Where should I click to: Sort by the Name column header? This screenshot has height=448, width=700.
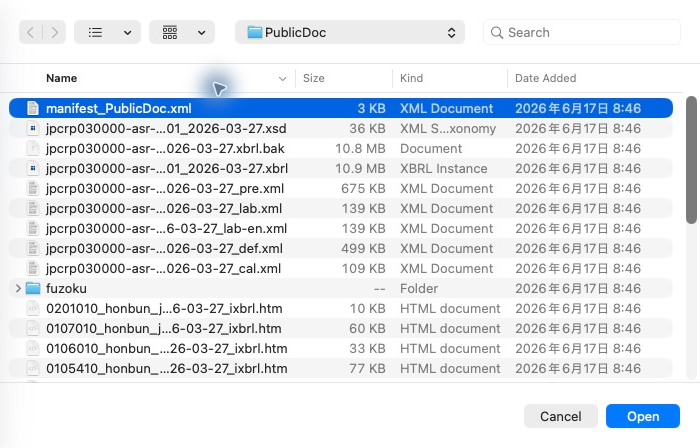click(62, 79)
